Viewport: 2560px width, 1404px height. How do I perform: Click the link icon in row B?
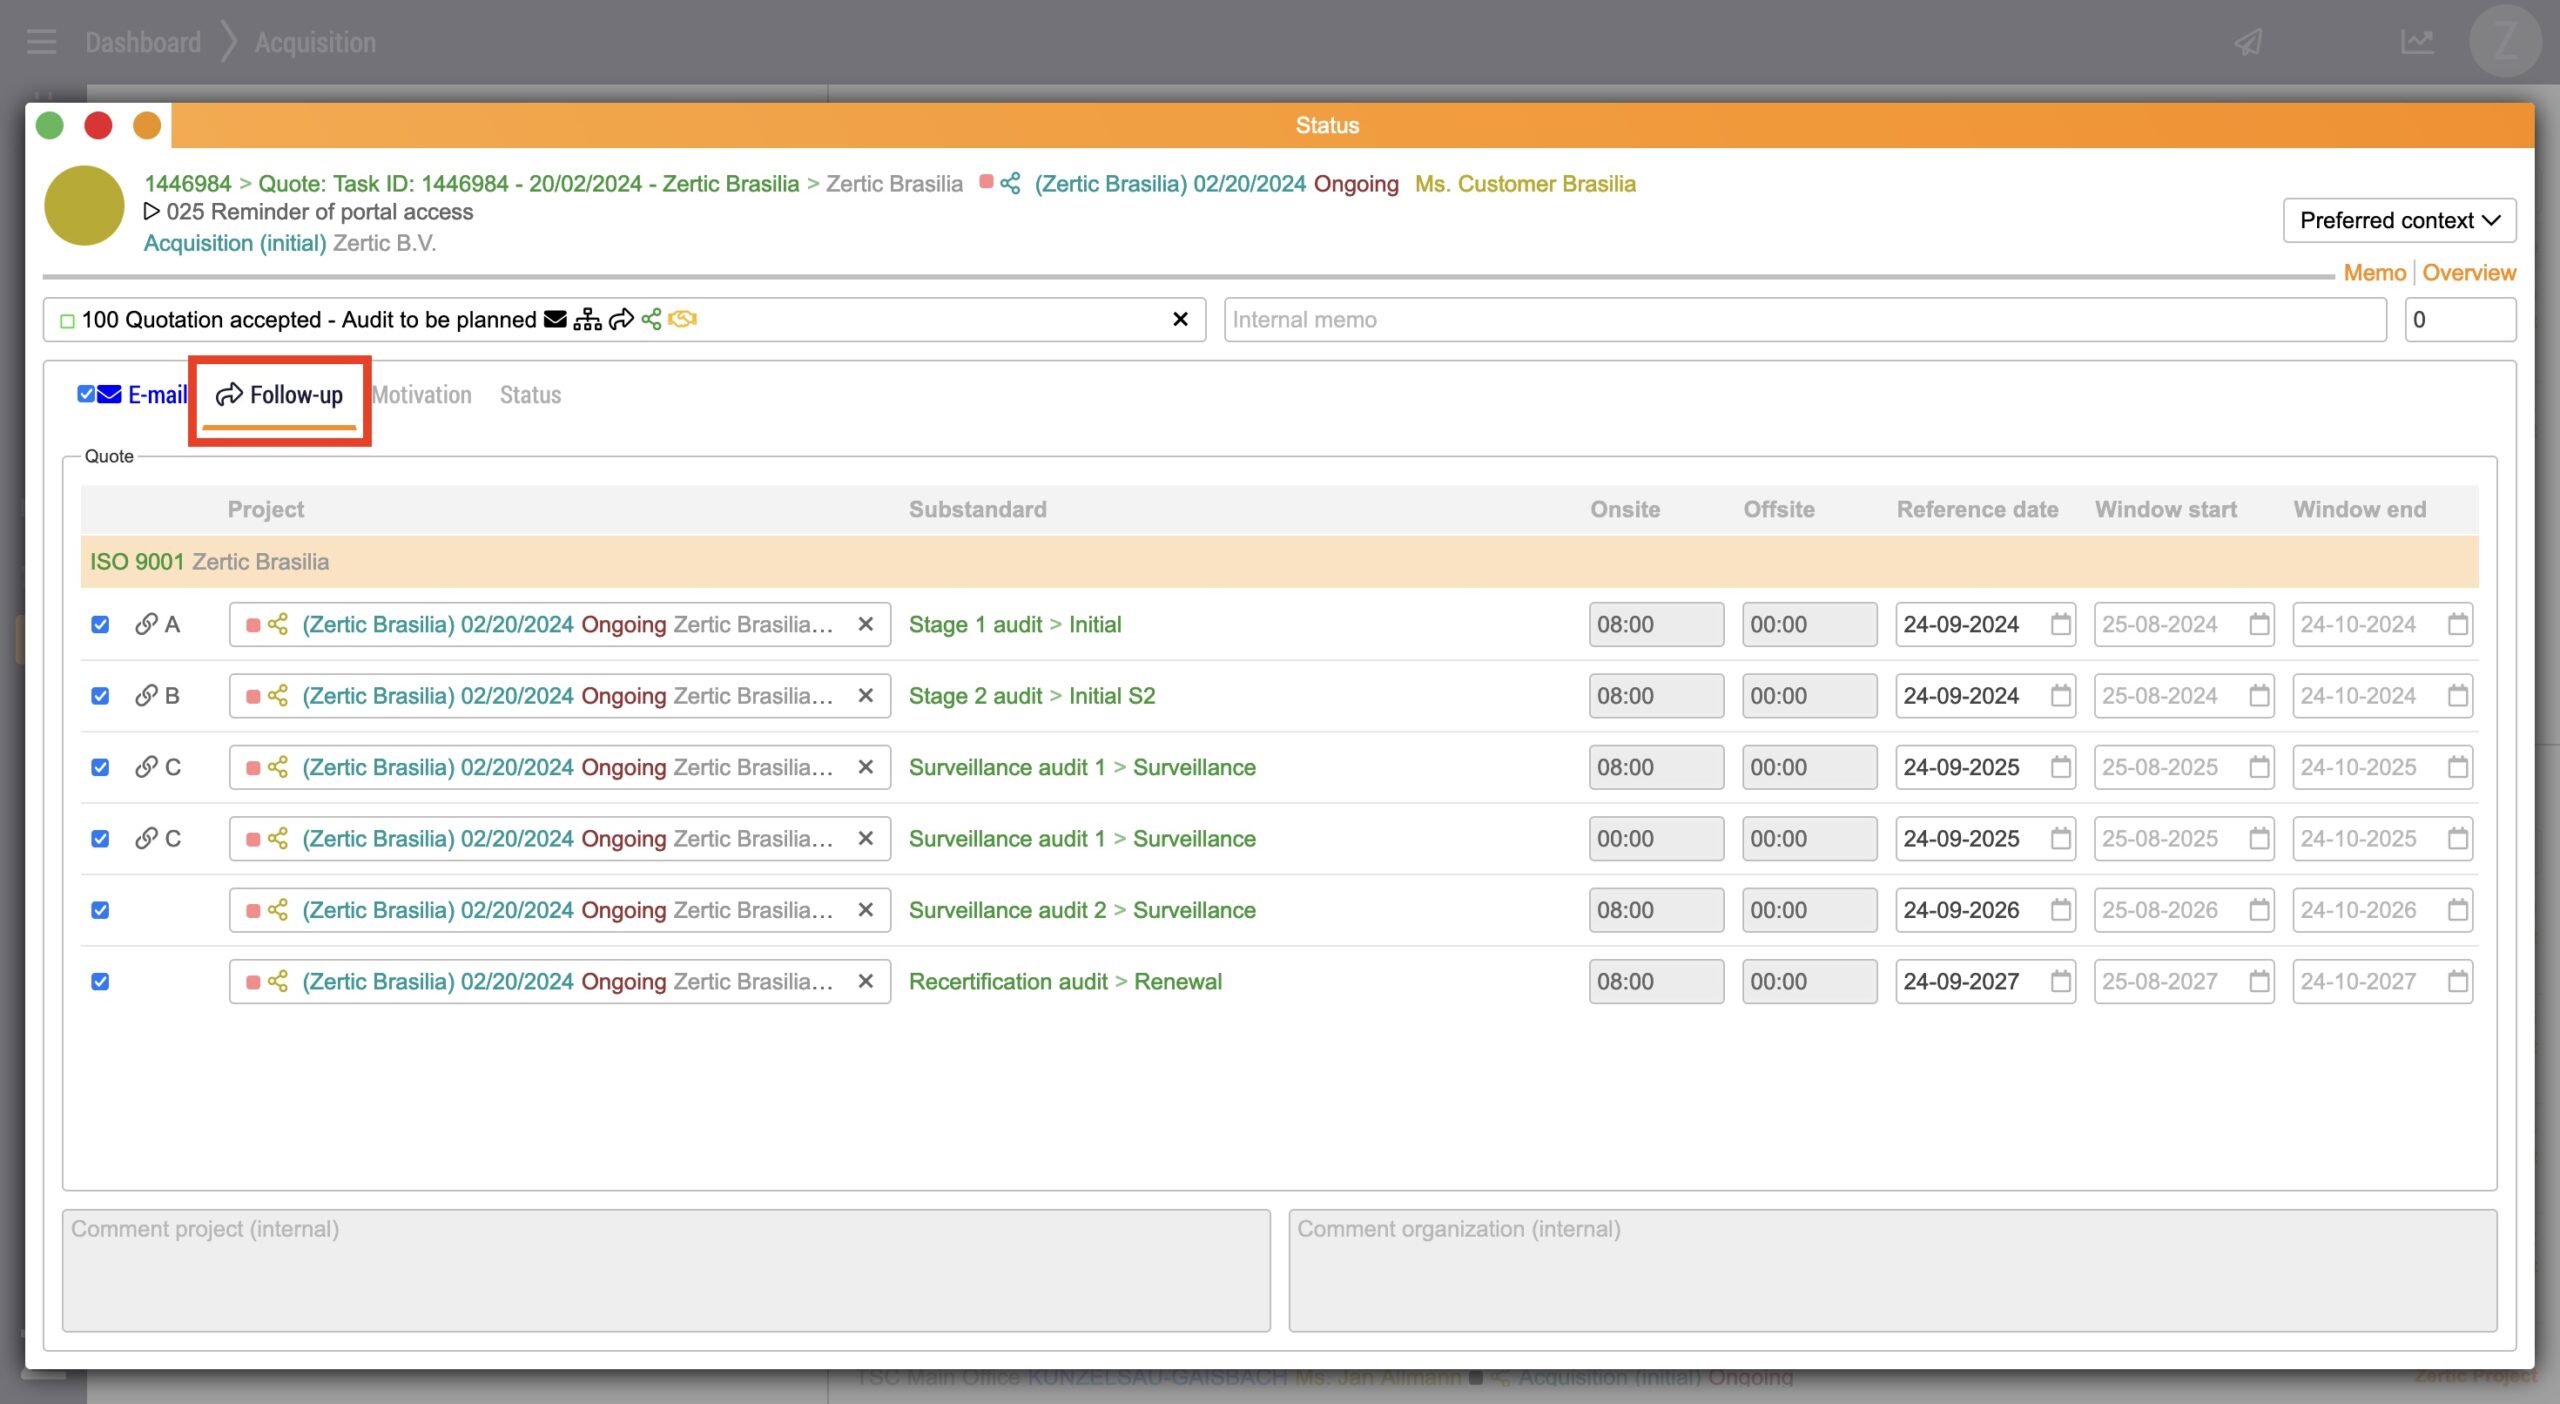click(x=146, y=695)
